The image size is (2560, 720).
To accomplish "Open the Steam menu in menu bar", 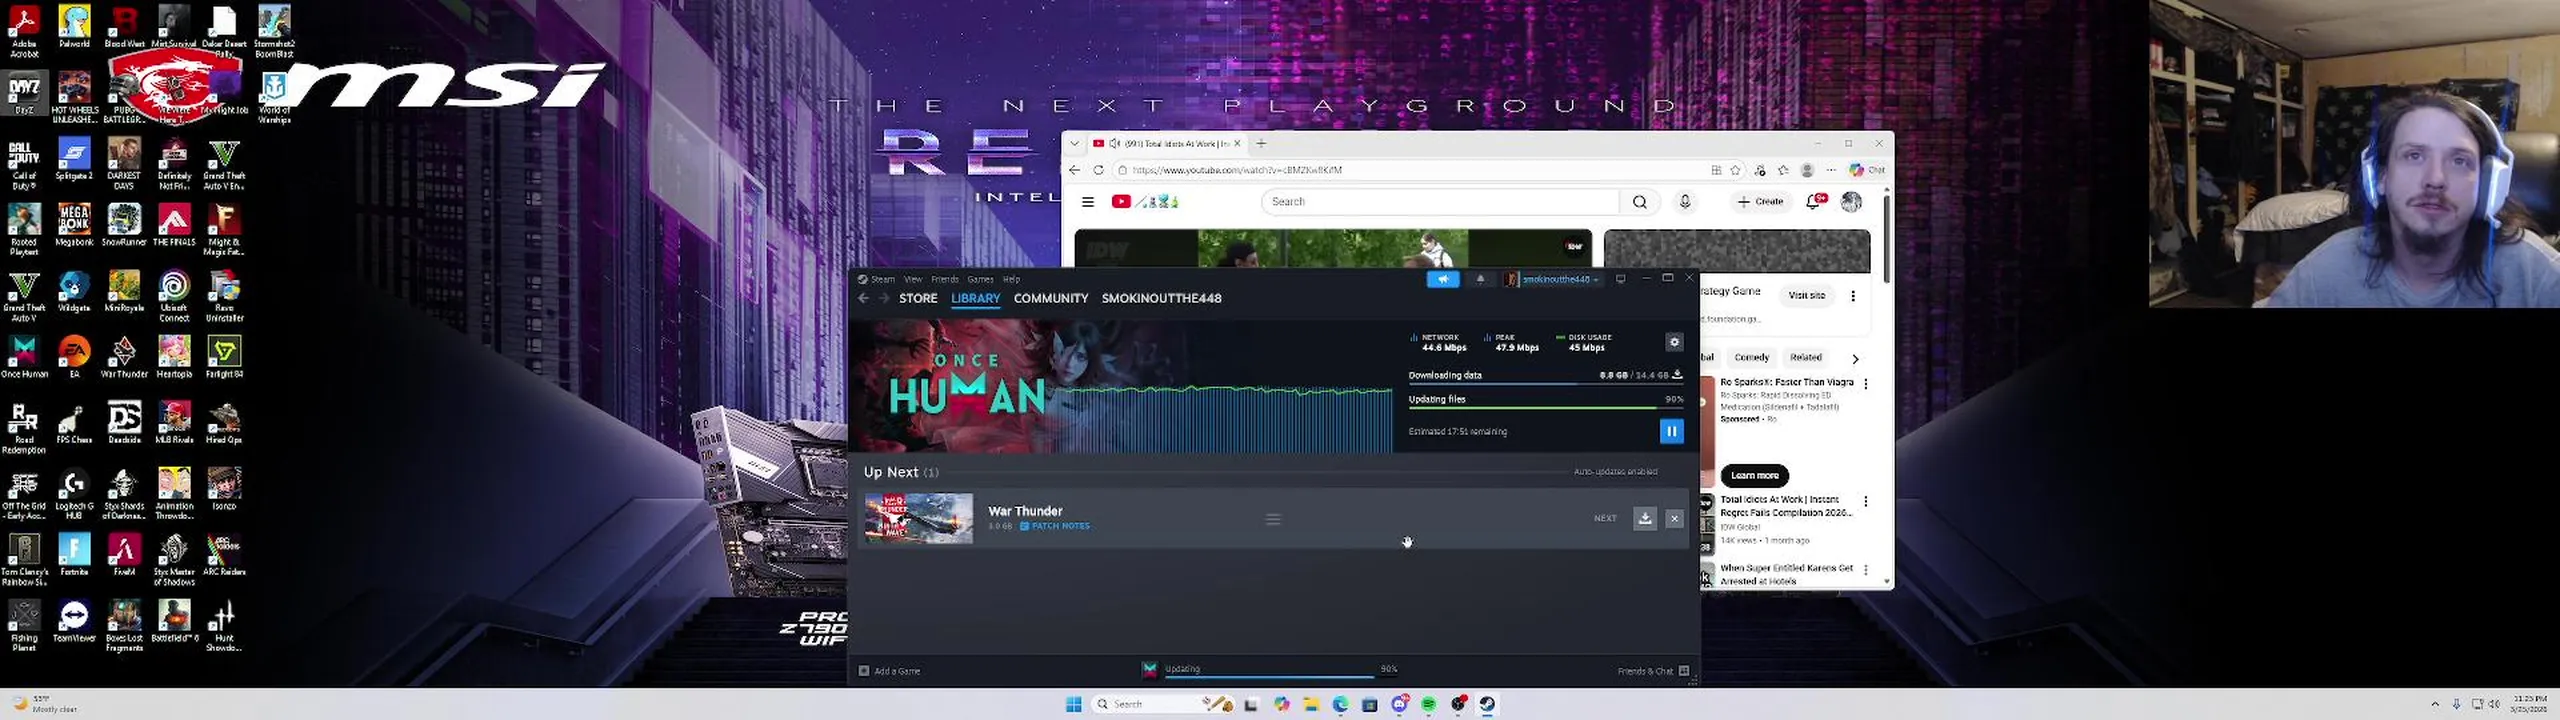I will [883, 279].
